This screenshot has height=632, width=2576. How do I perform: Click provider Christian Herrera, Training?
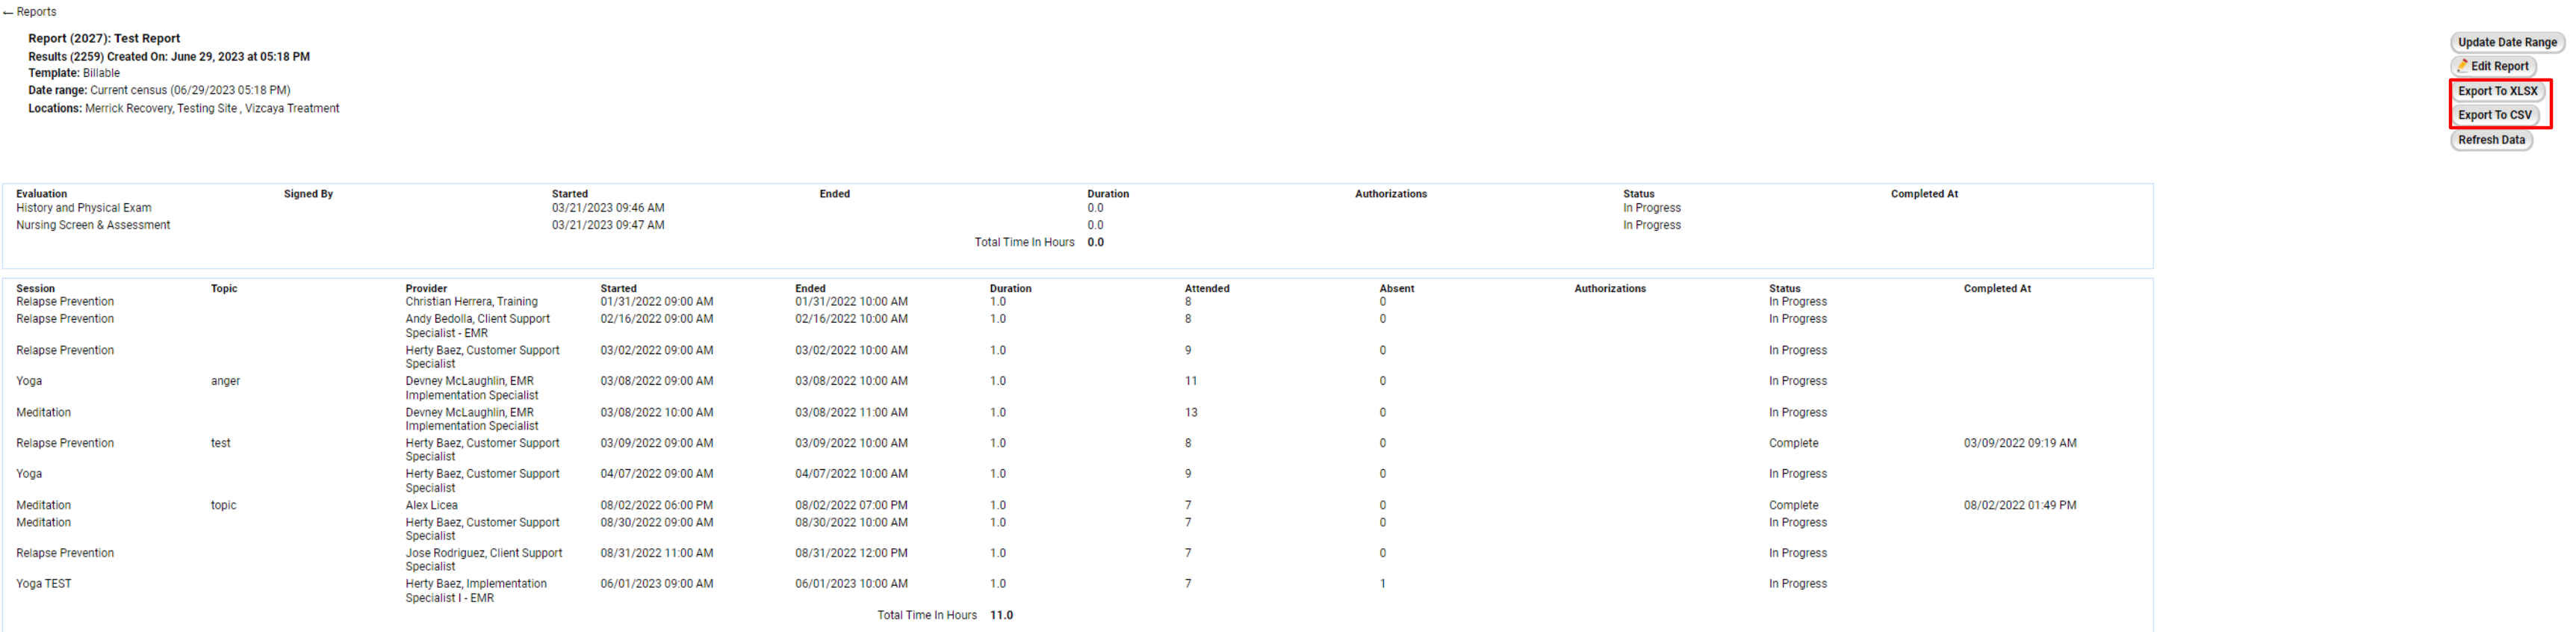(471, 302)
